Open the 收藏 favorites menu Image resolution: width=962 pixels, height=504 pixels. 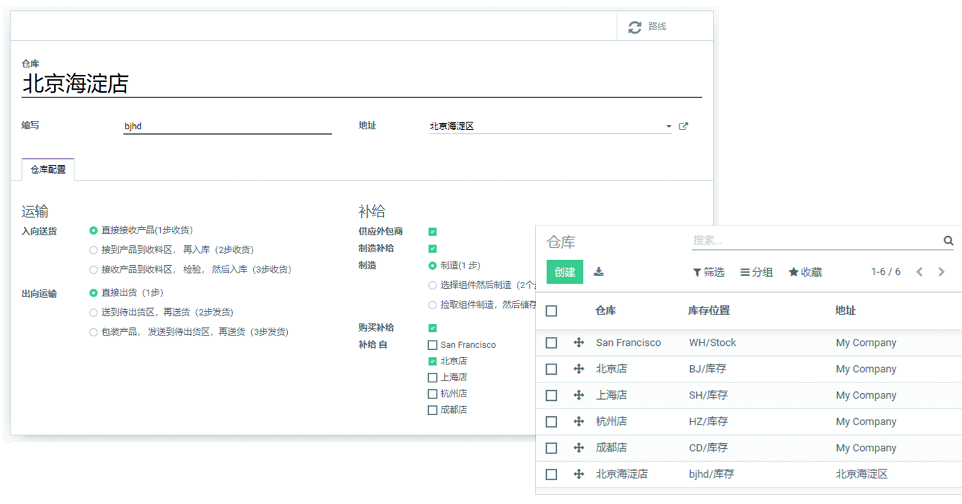click(805, 272)
